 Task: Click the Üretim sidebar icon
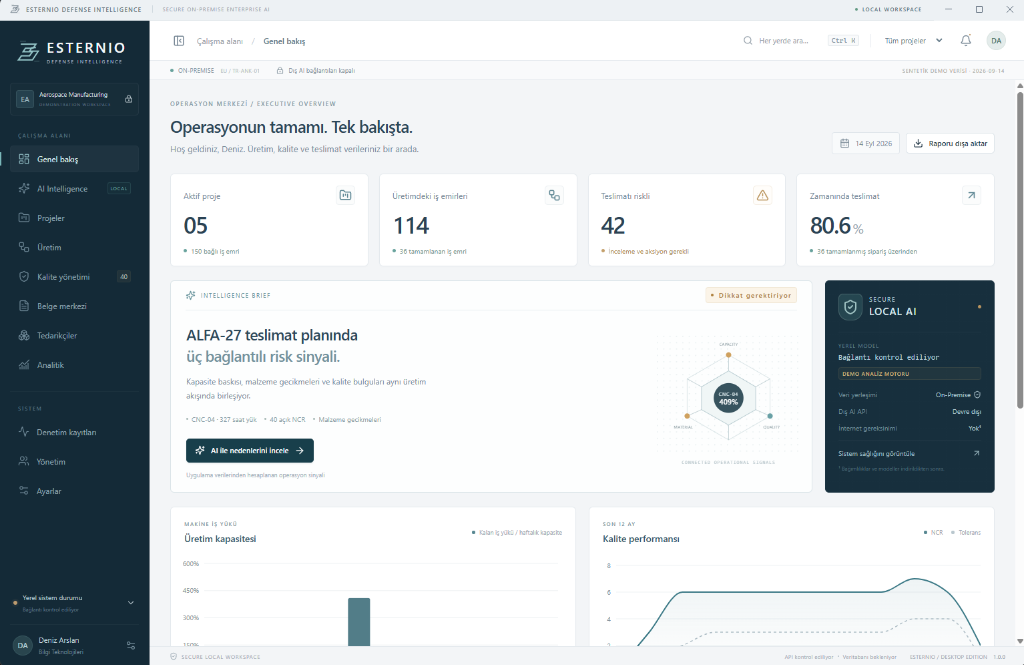(24, 247)
